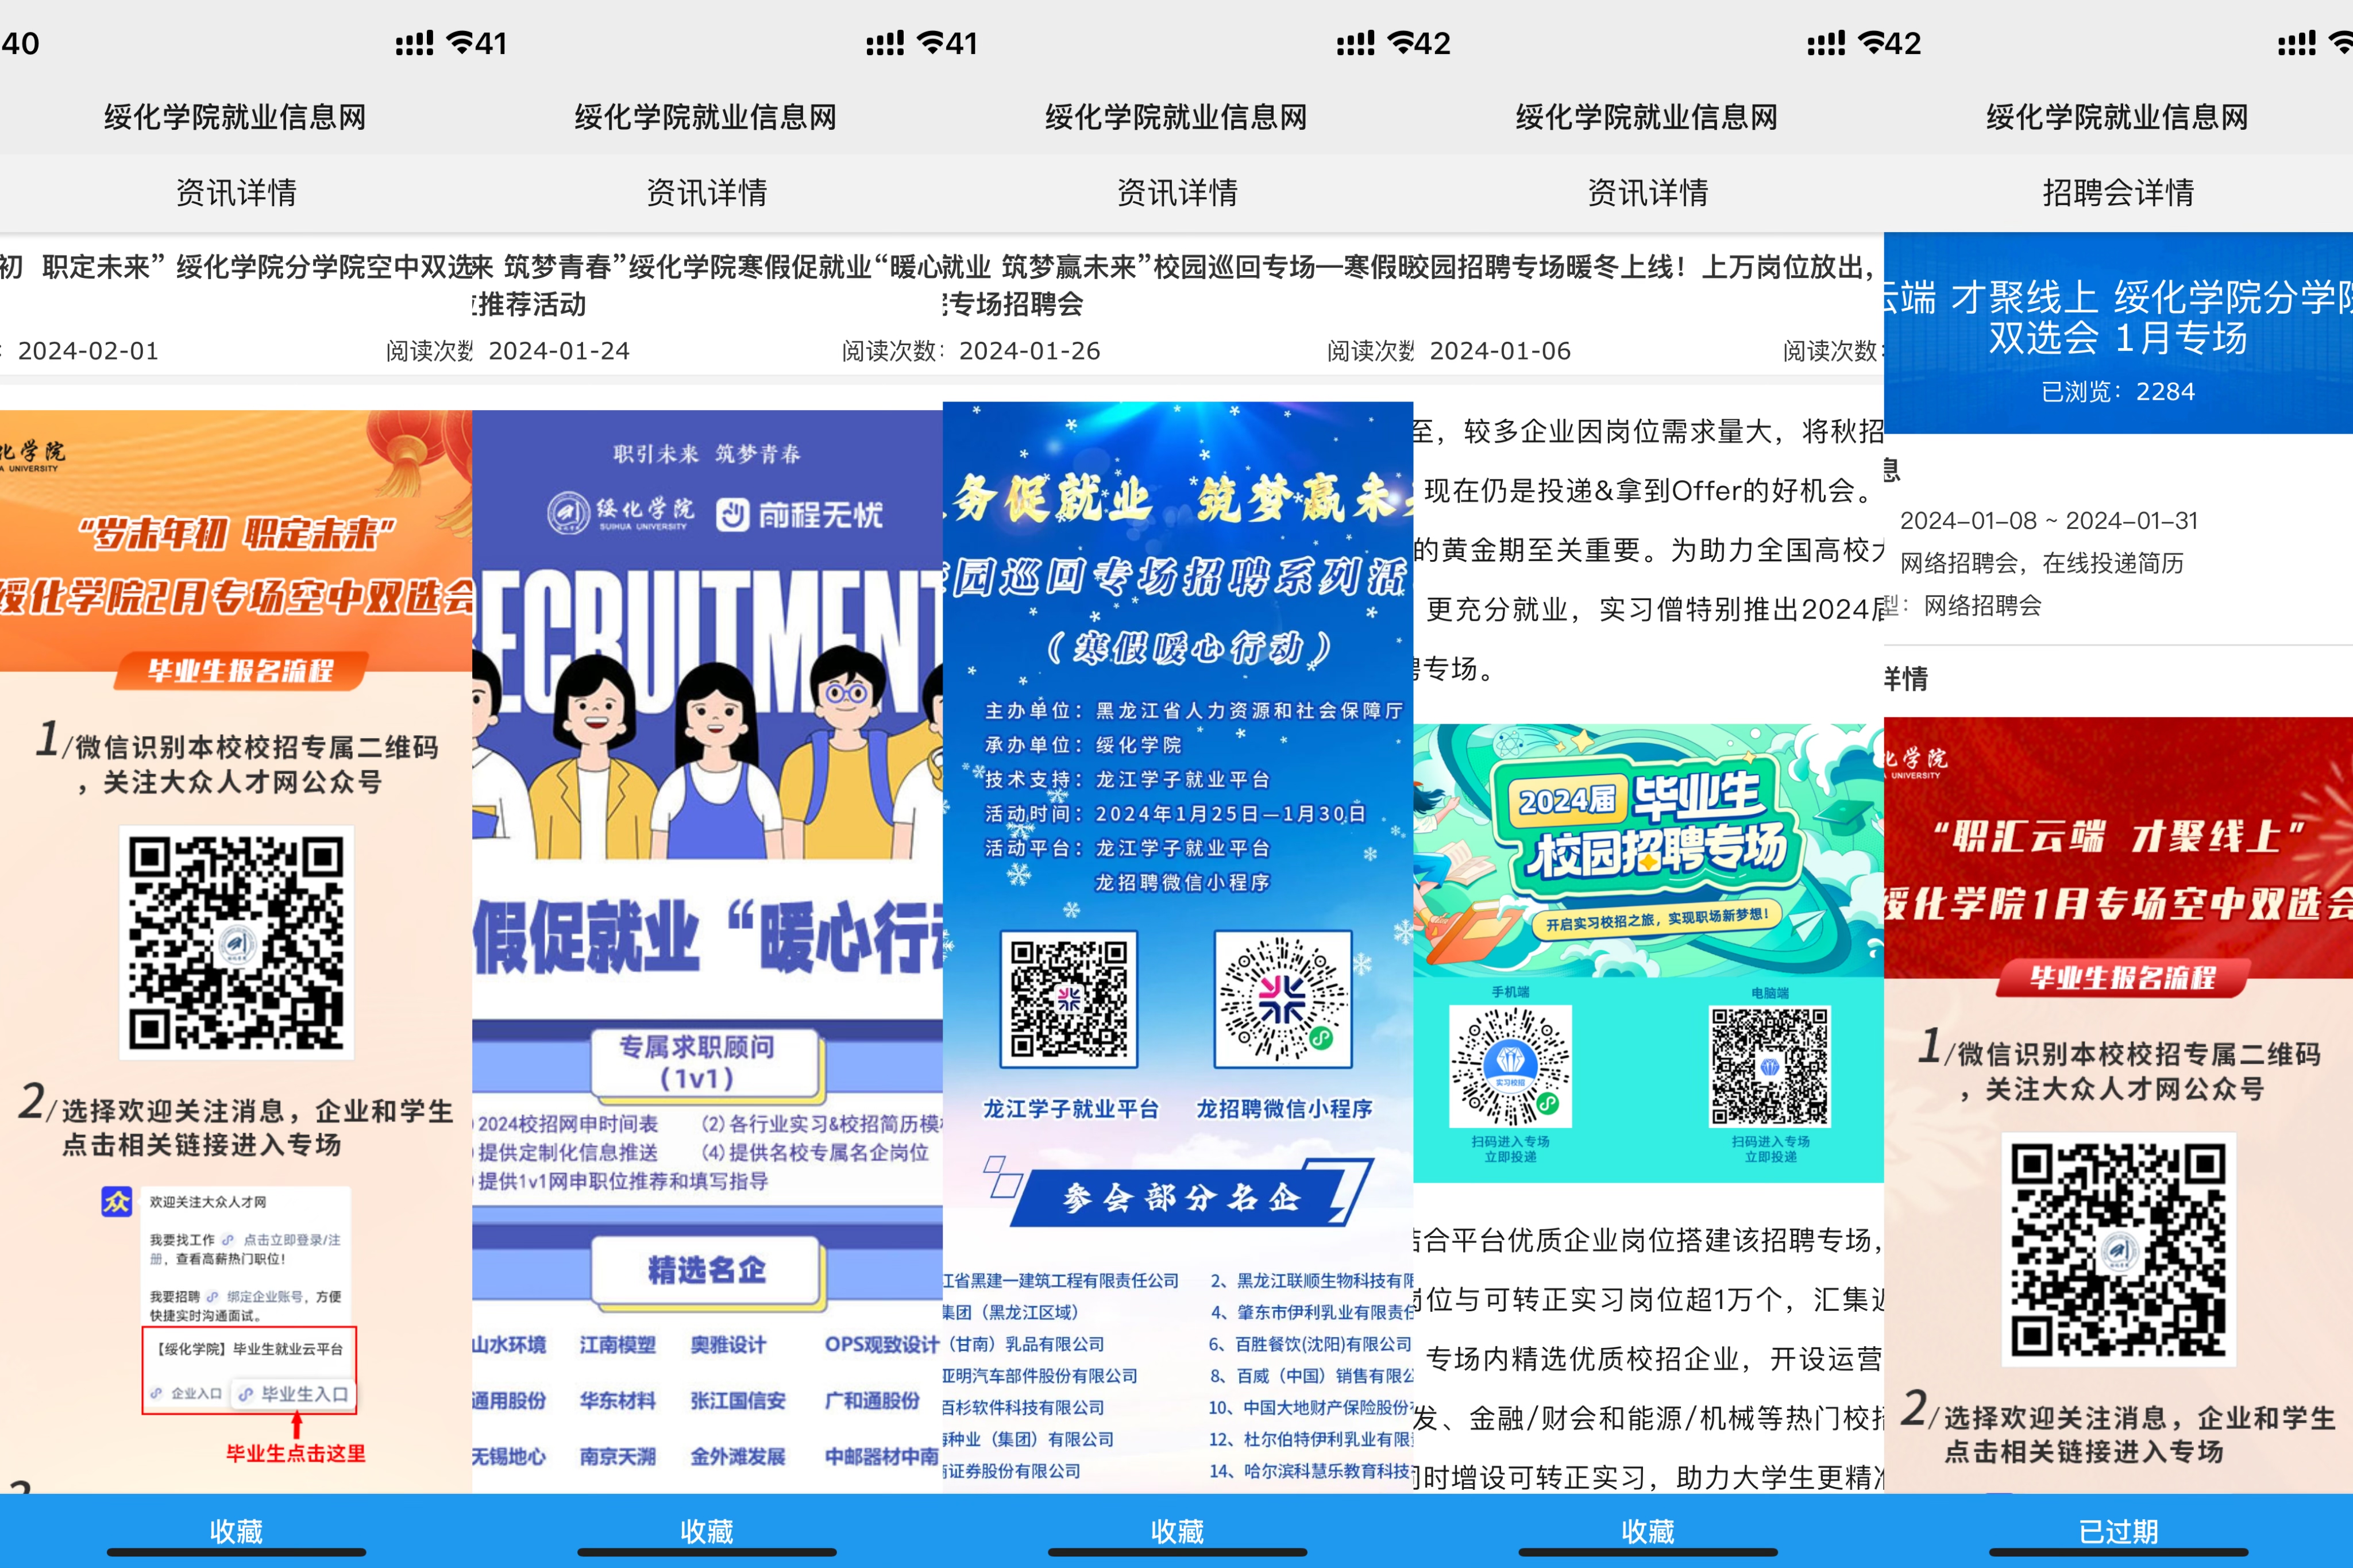The width and height of the screenshot is (2353, 1568).
Task: Tap 收藏 under the 参会部分名企 company list
Action: pyautogui.click(x=1177, y=1530)
